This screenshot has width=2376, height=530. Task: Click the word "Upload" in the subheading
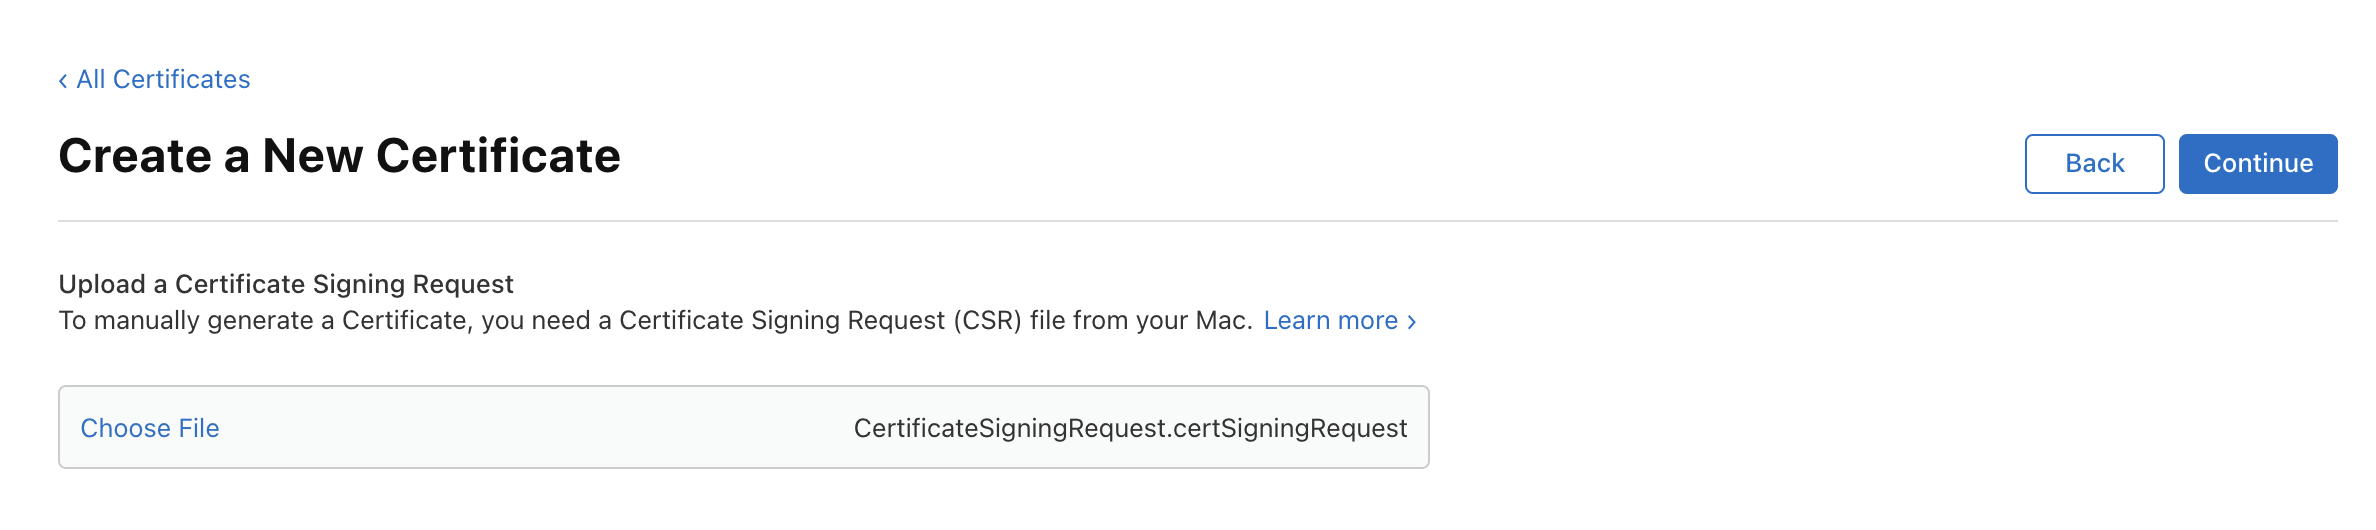pyautogui.click(x=102, y=285)
